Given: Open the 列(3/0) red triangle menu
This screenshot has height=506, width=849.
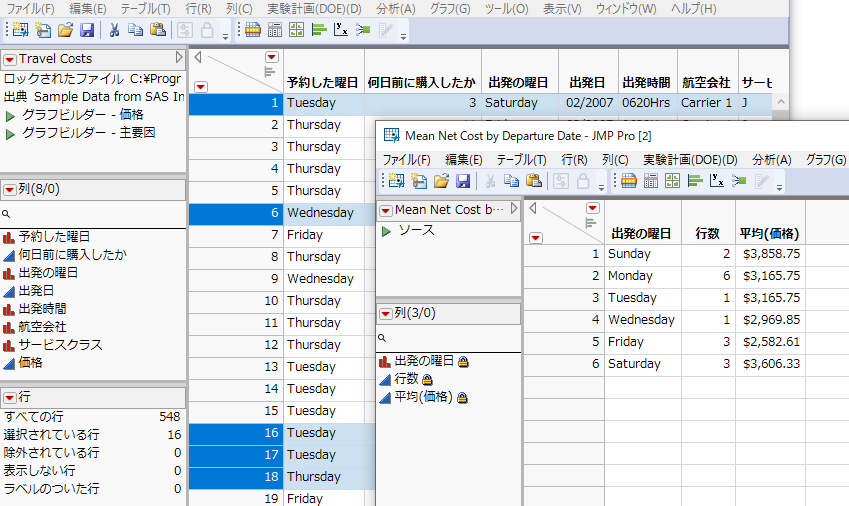Looking at the screenshot, I should point(386,314).
